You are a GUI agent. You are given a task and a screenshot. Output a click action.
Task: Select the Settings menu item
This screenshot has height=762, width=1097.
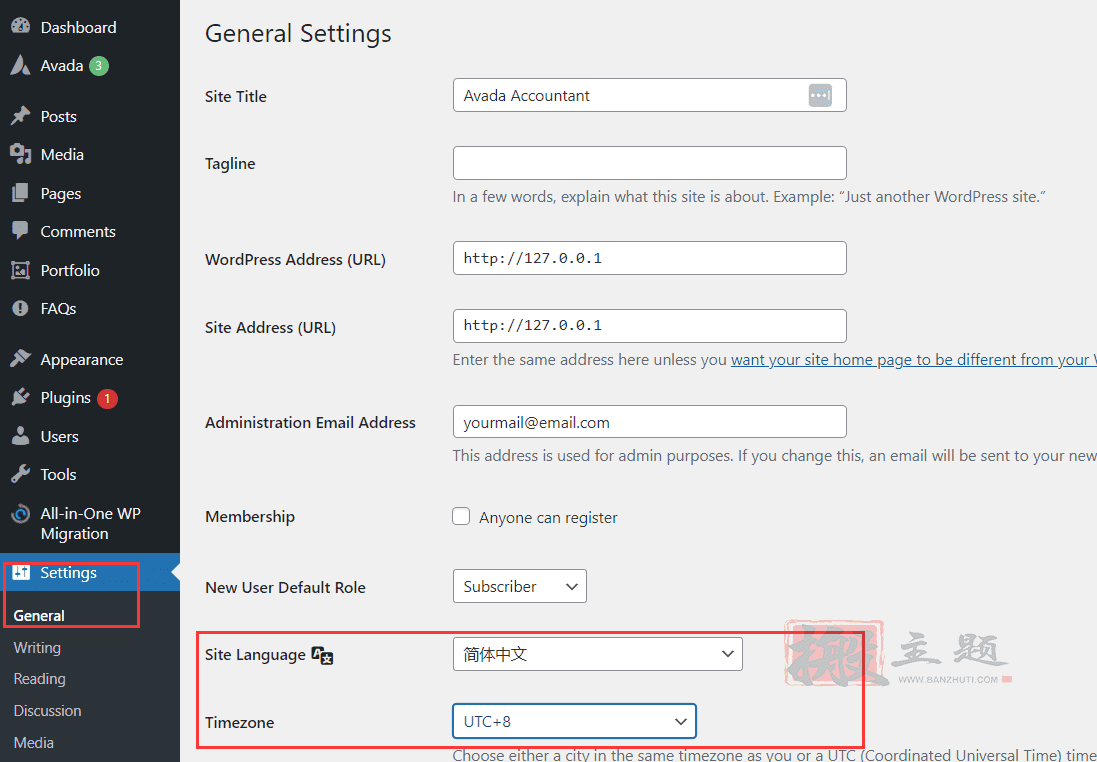[90, 572]
